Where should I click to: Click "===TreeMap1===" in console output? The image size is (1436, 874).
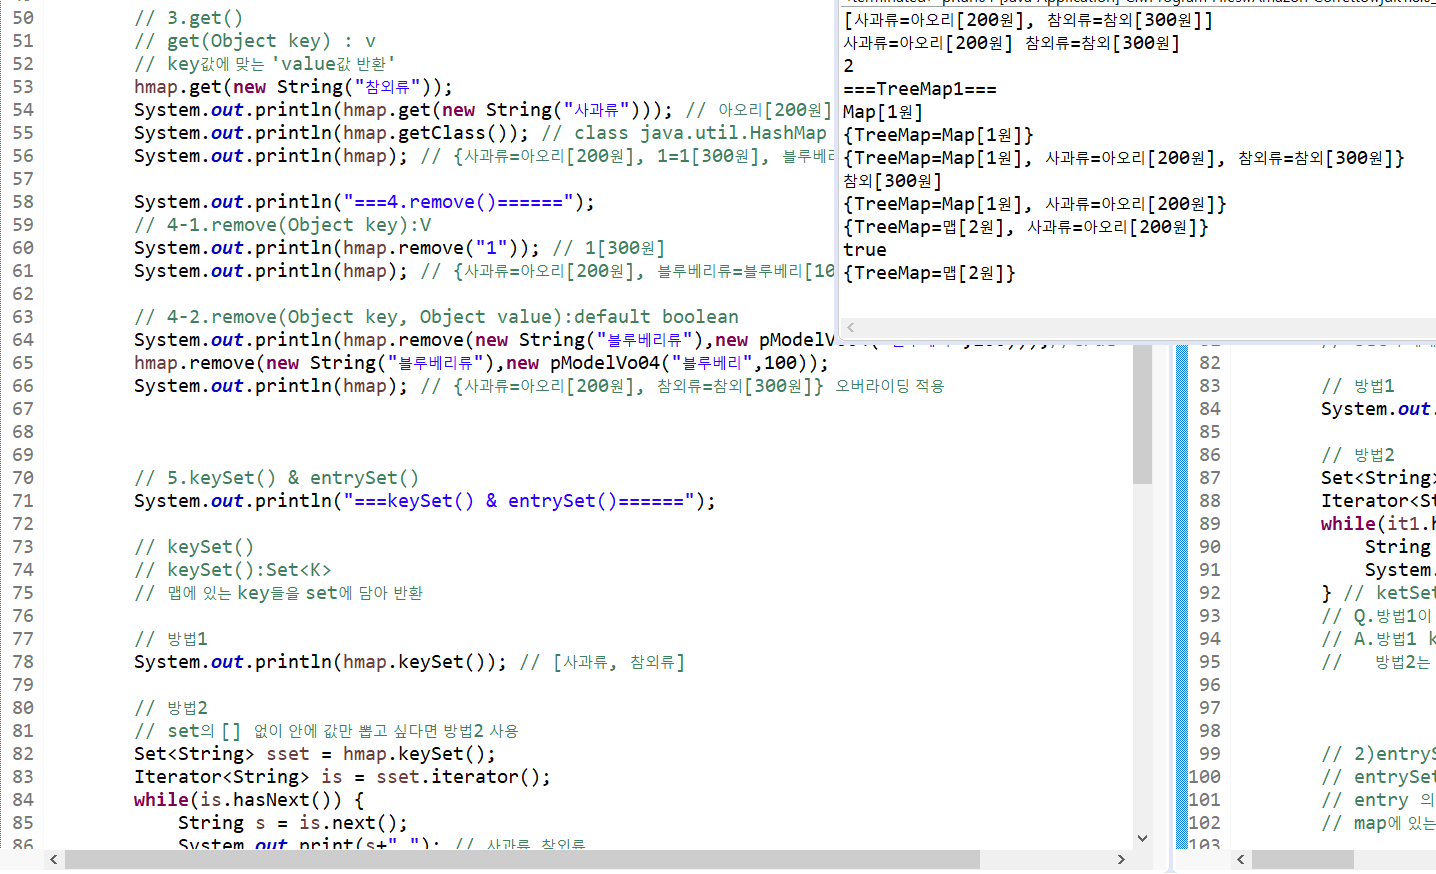coord(920,89)
